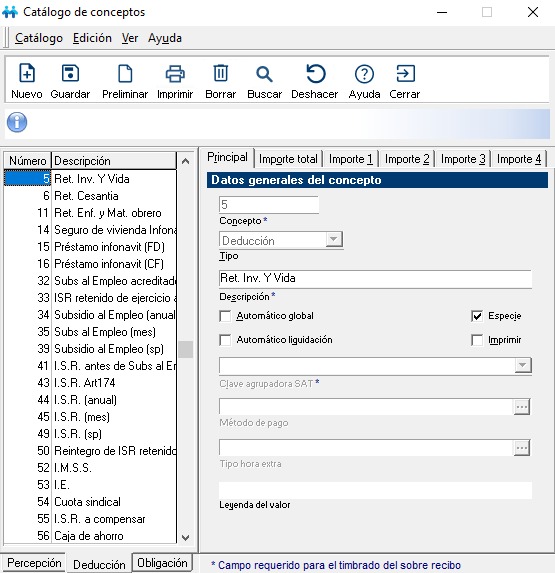Select row 54 Cuota sindical
Viewport: 555px width, 573px height.
(x=90, y=502)
